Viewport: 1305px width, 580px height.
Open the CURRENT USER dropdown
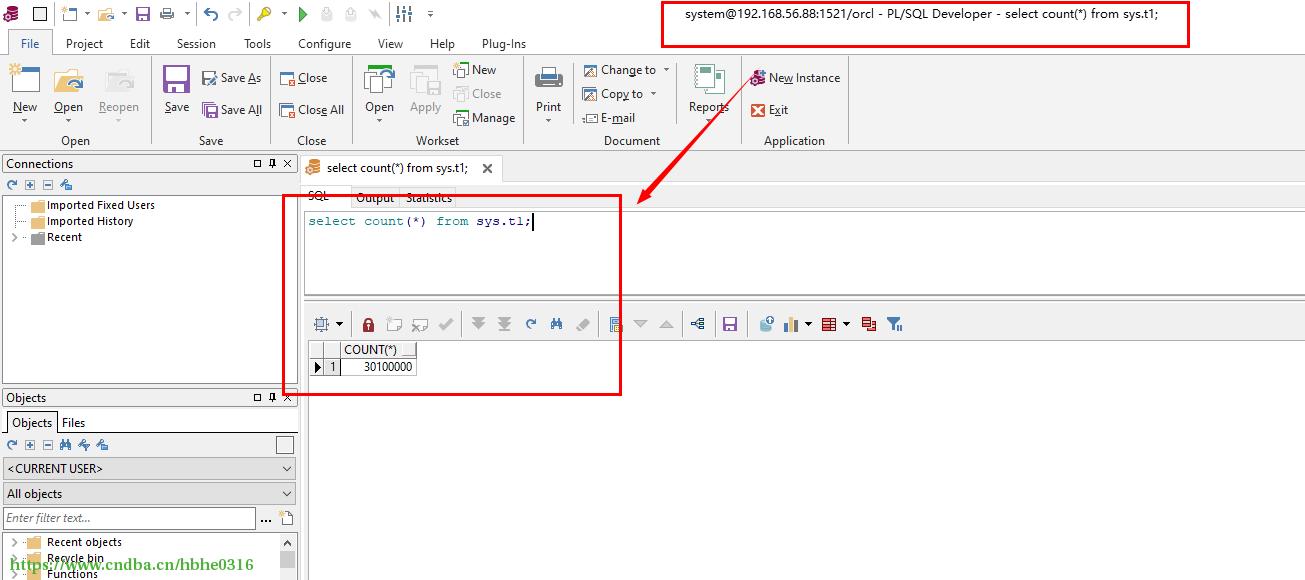[149, 468]
